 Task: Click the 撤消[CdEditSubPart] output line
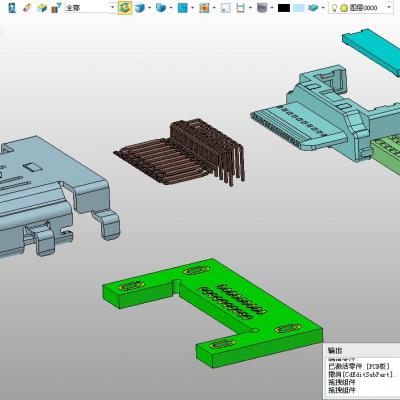(x=361, y=374)
